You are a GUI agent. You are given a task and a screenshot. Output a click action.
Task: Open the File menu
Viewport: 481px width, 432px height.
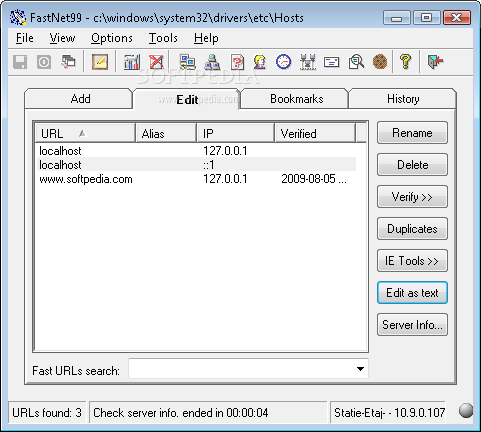25,38
